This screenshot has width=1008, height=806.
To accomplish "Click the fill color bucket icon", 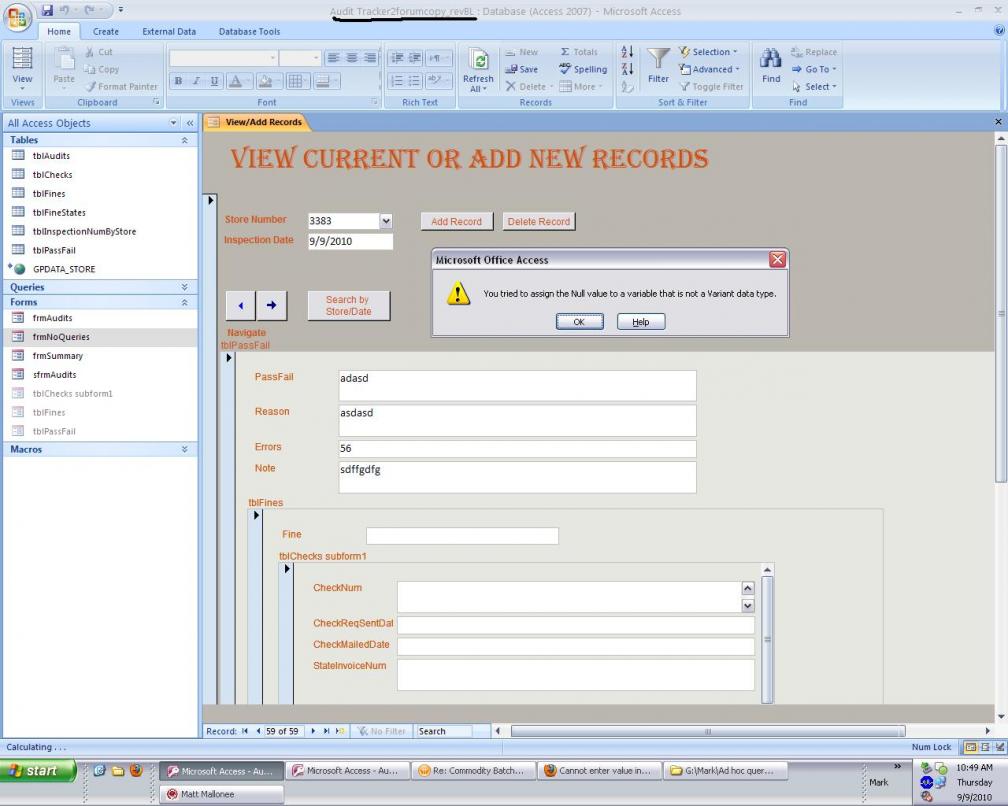I will pyautogui.click(x=264, y=81).
